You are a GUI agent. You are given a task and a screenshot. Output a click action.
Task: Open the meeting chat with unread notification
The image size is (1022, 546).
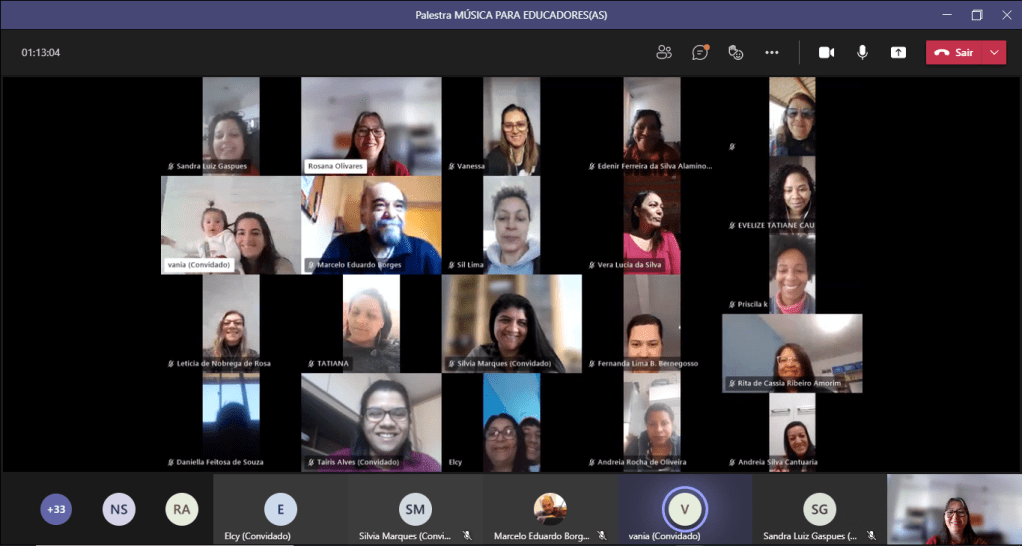click(700, 52)
